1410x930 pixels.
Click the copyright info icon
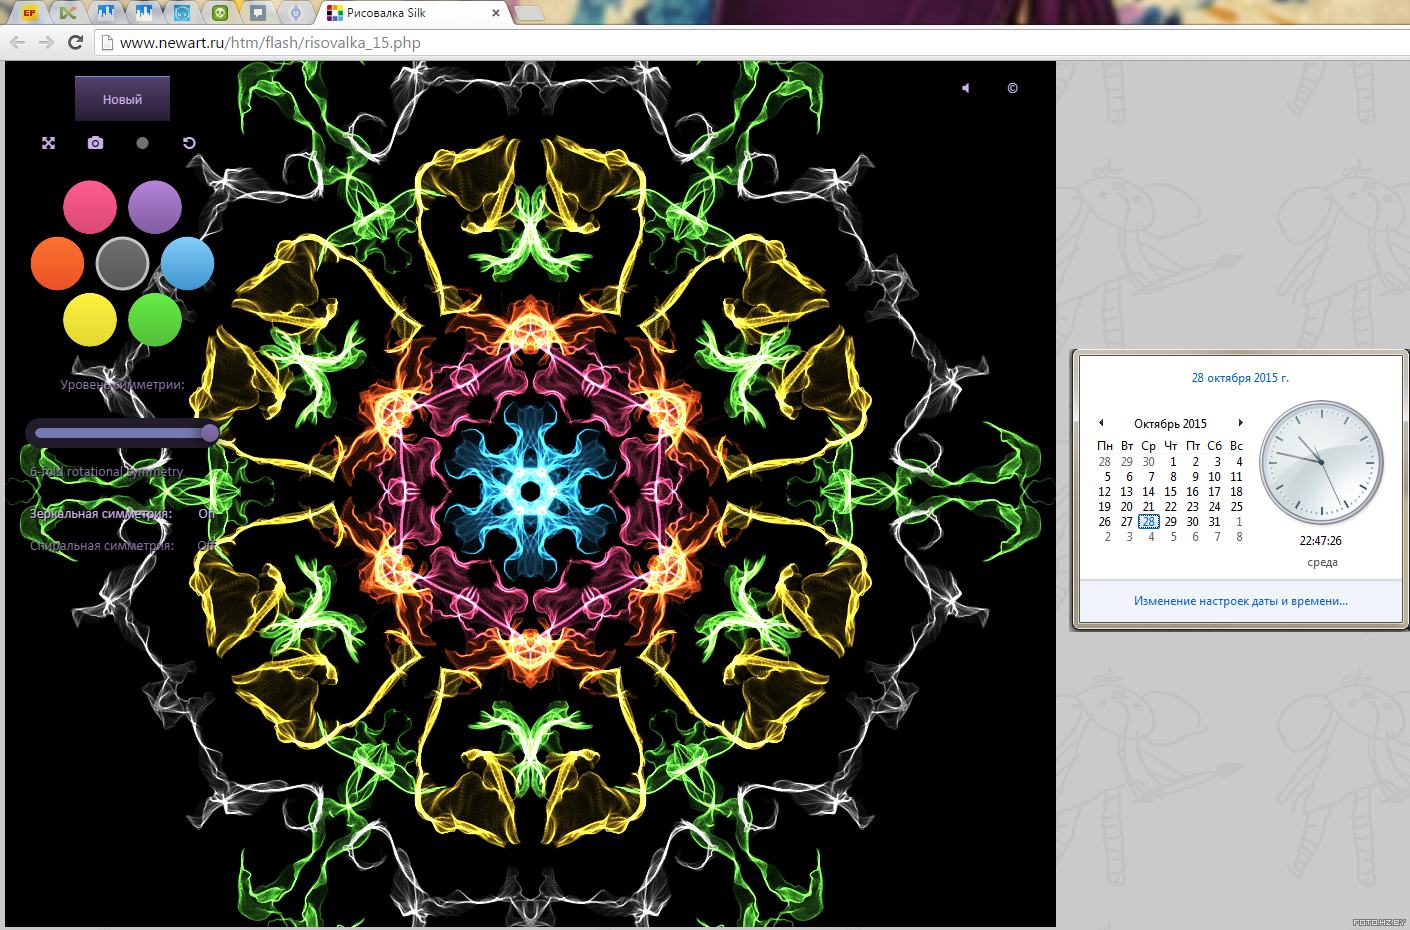1012,88
